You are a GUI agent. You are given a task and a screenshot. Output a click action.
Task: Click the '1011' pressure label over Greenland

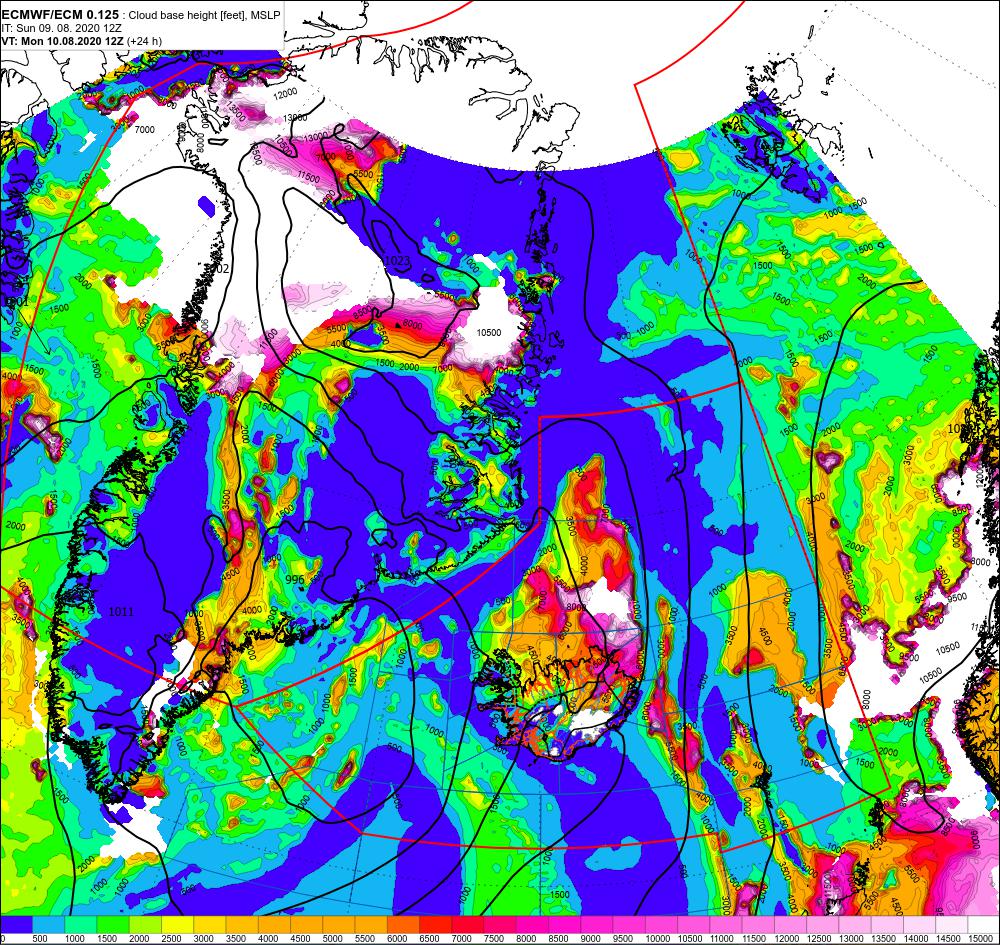tap(121, 612)
